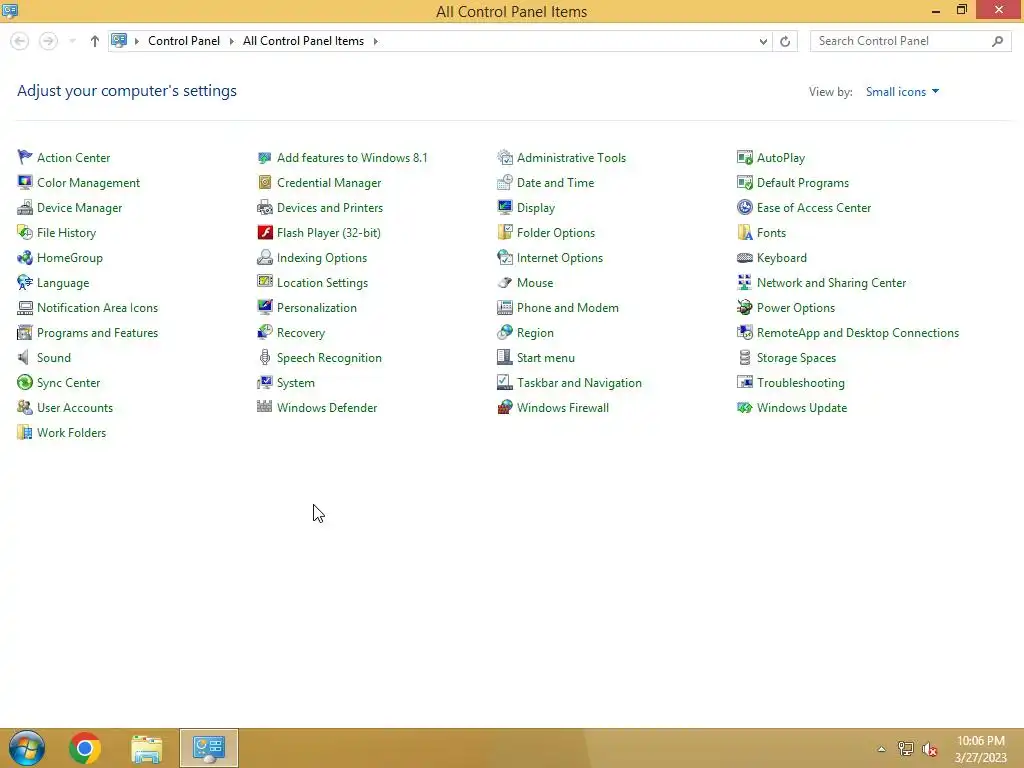Click the Back navigation arrow
Image resolution: width=1024 pixels, height=768 pixels.
[x=20, y=41]
